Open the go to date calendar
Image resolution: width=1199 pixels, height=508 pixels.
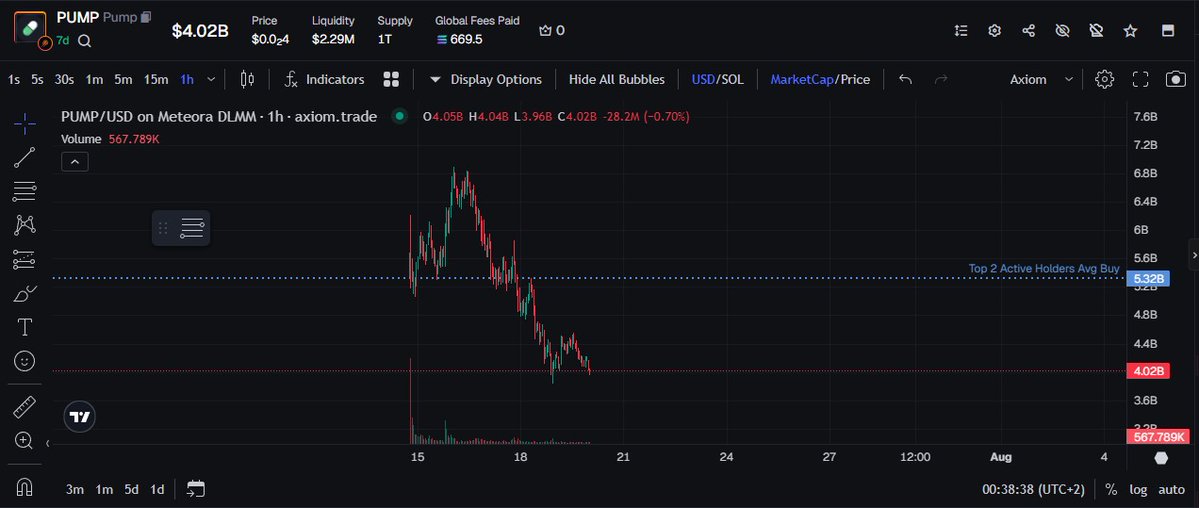click(196, 489)
